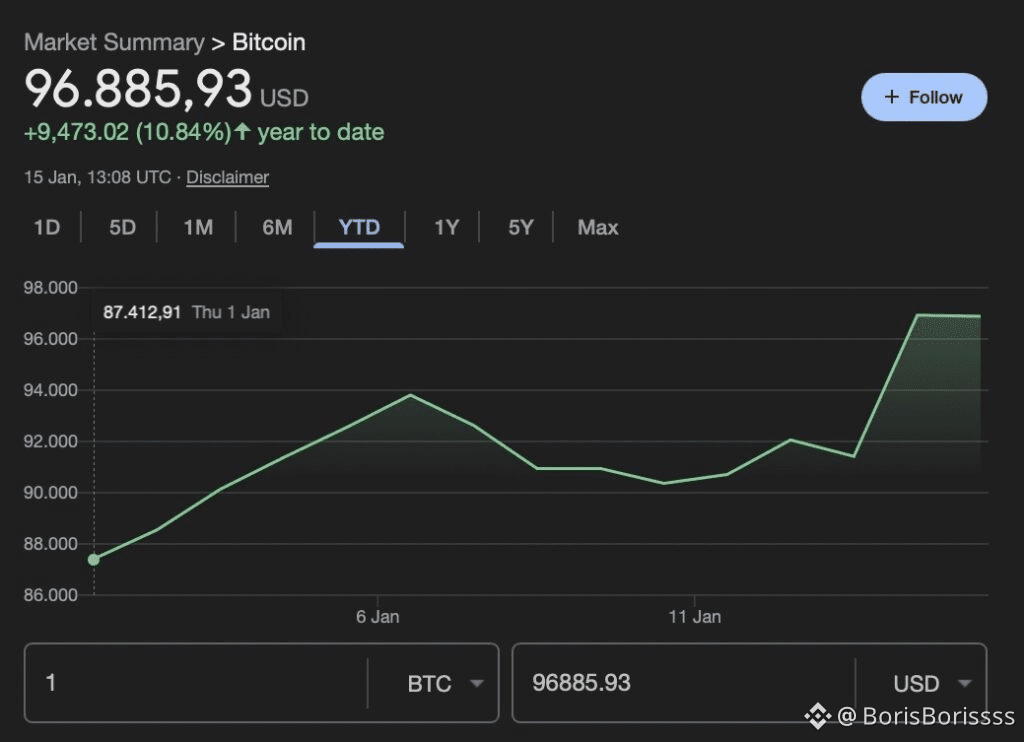
Task: Select the 5D range tab
Action: coord(122,227)
